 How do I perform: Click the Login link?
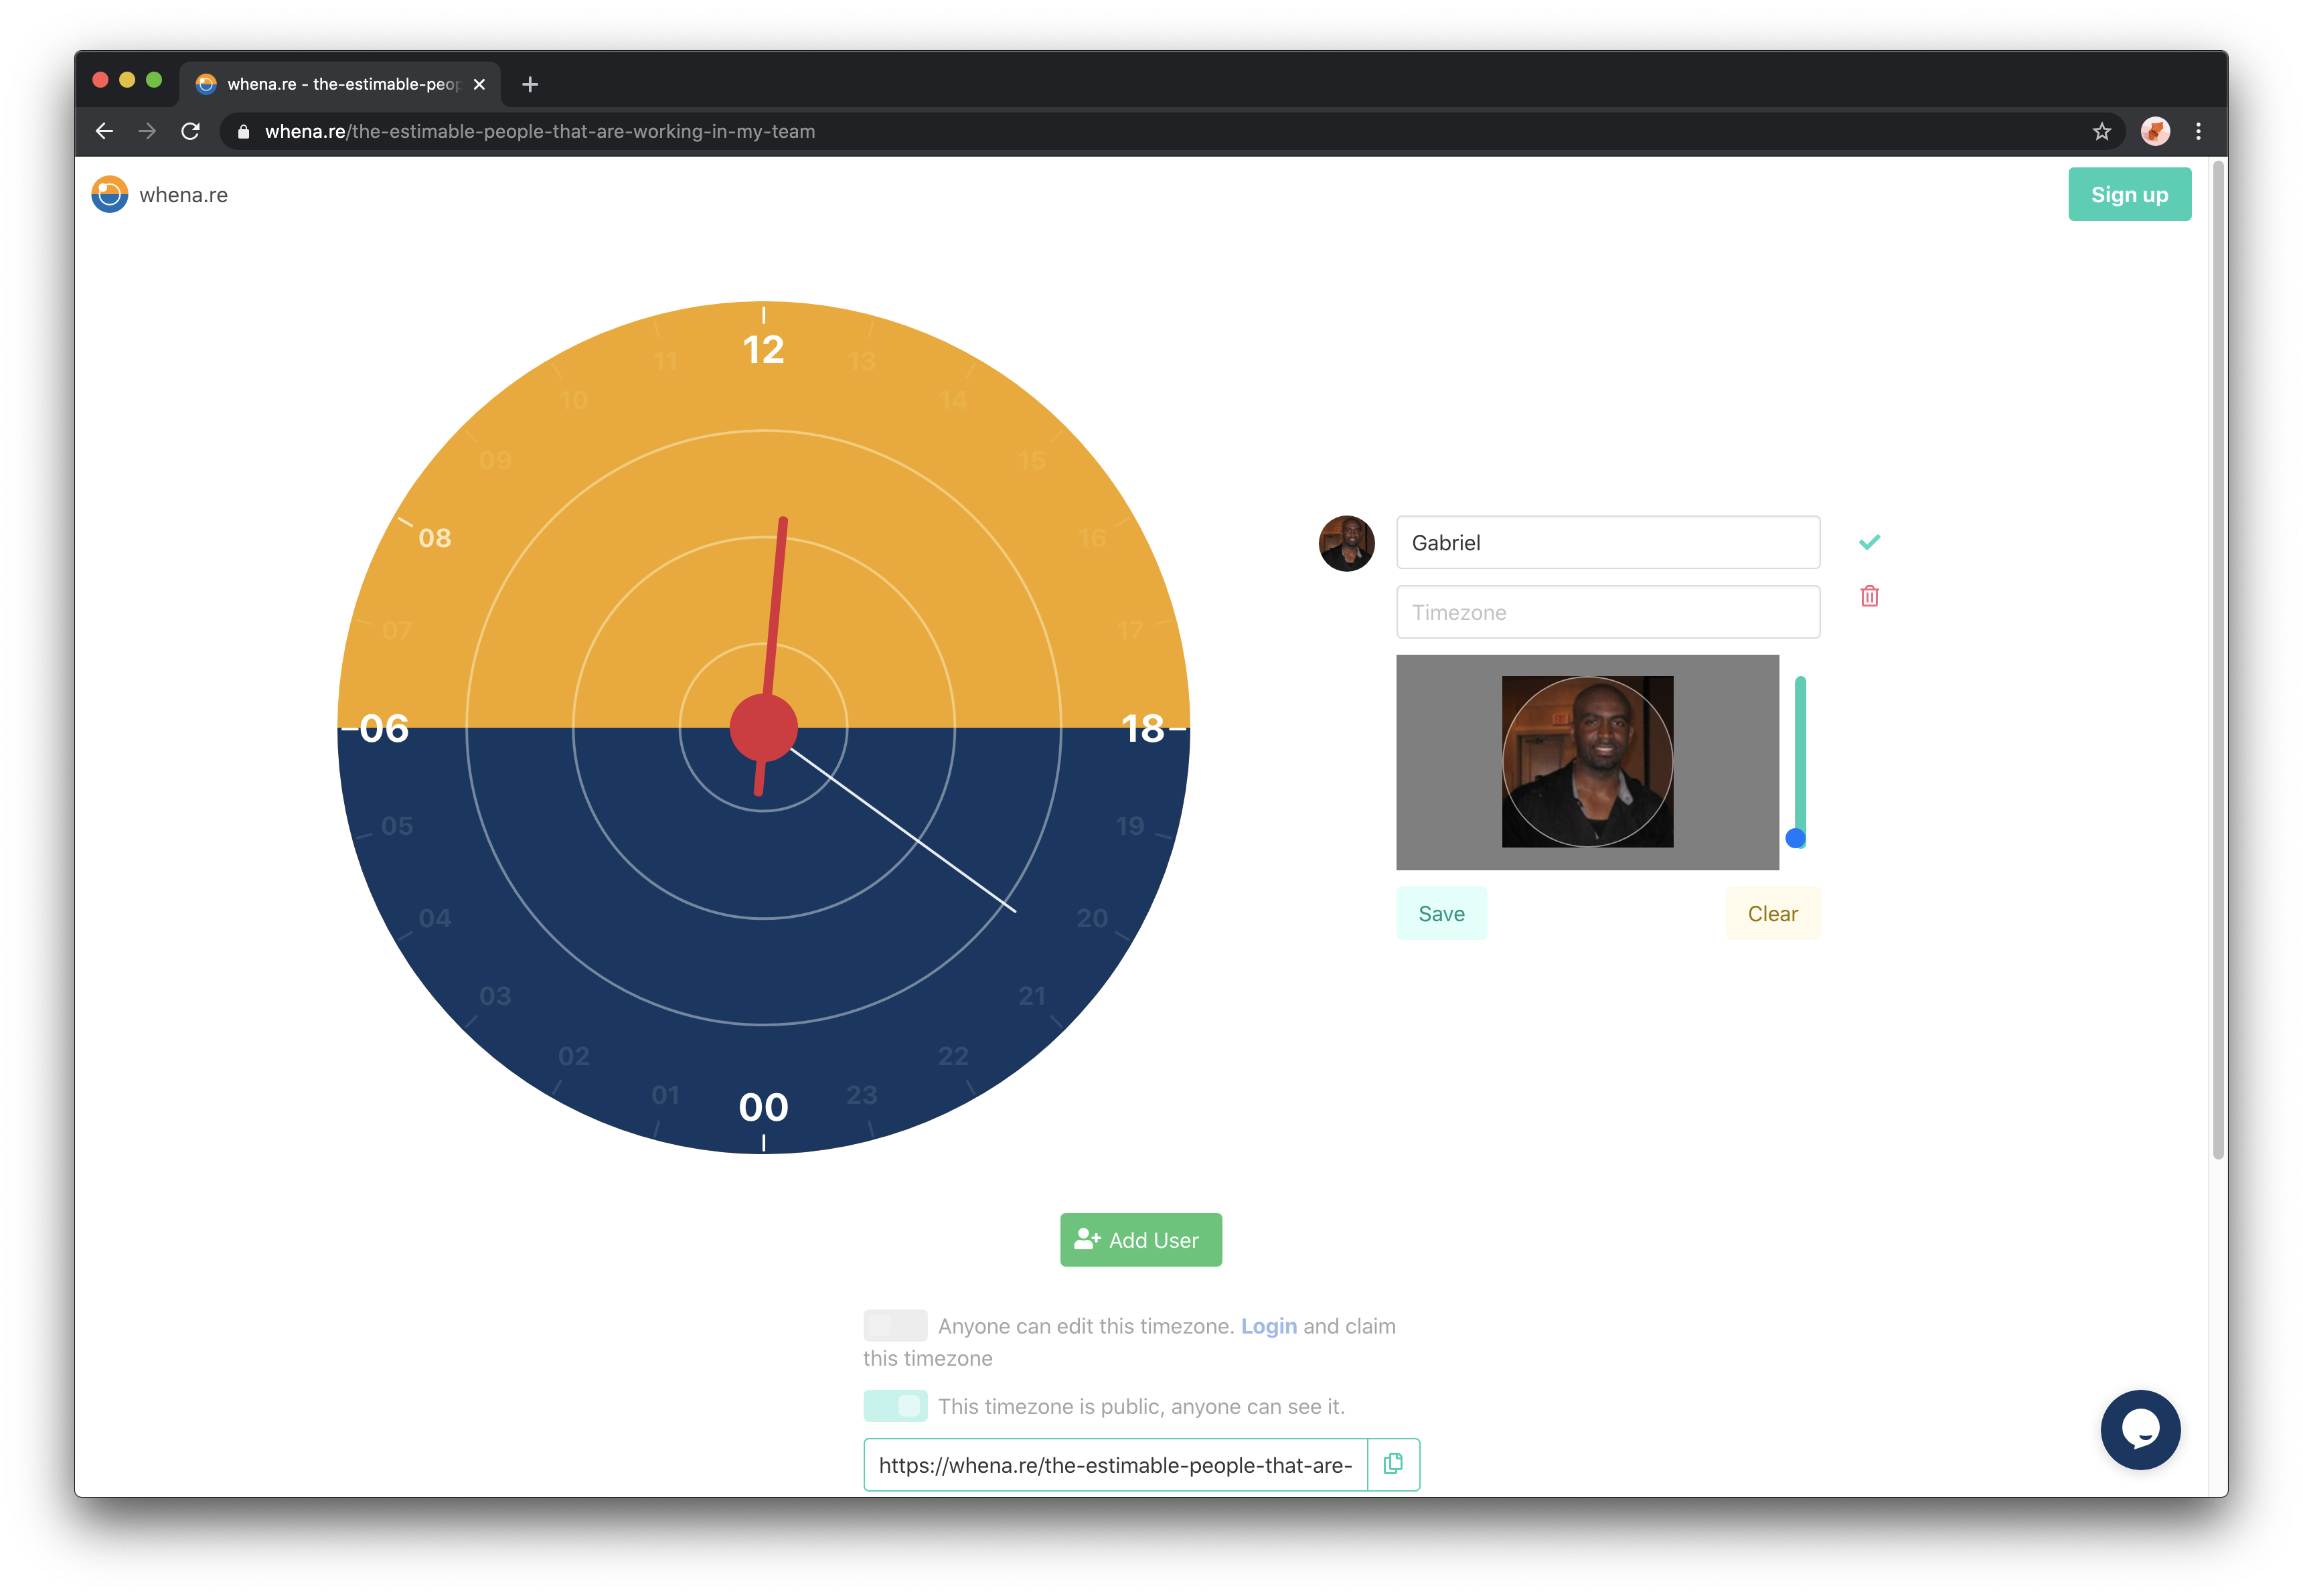(x=1268, y=1326)
